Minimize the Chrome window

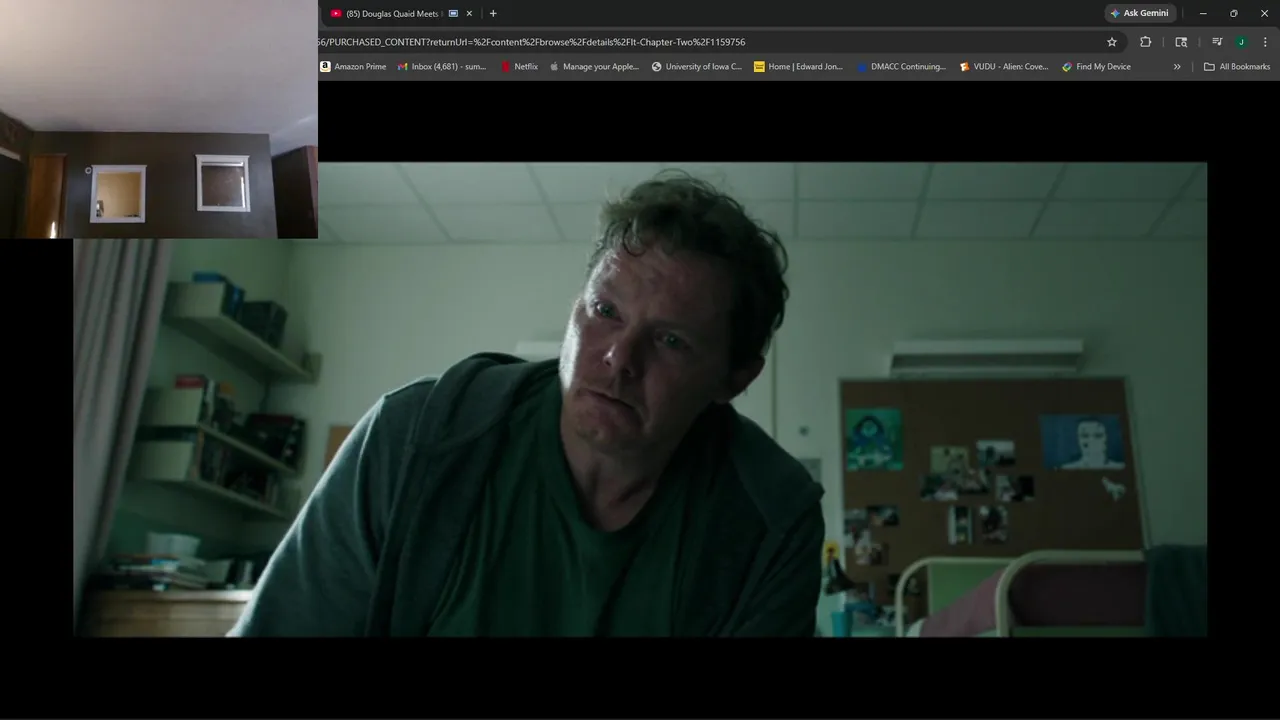[1203, 13]
